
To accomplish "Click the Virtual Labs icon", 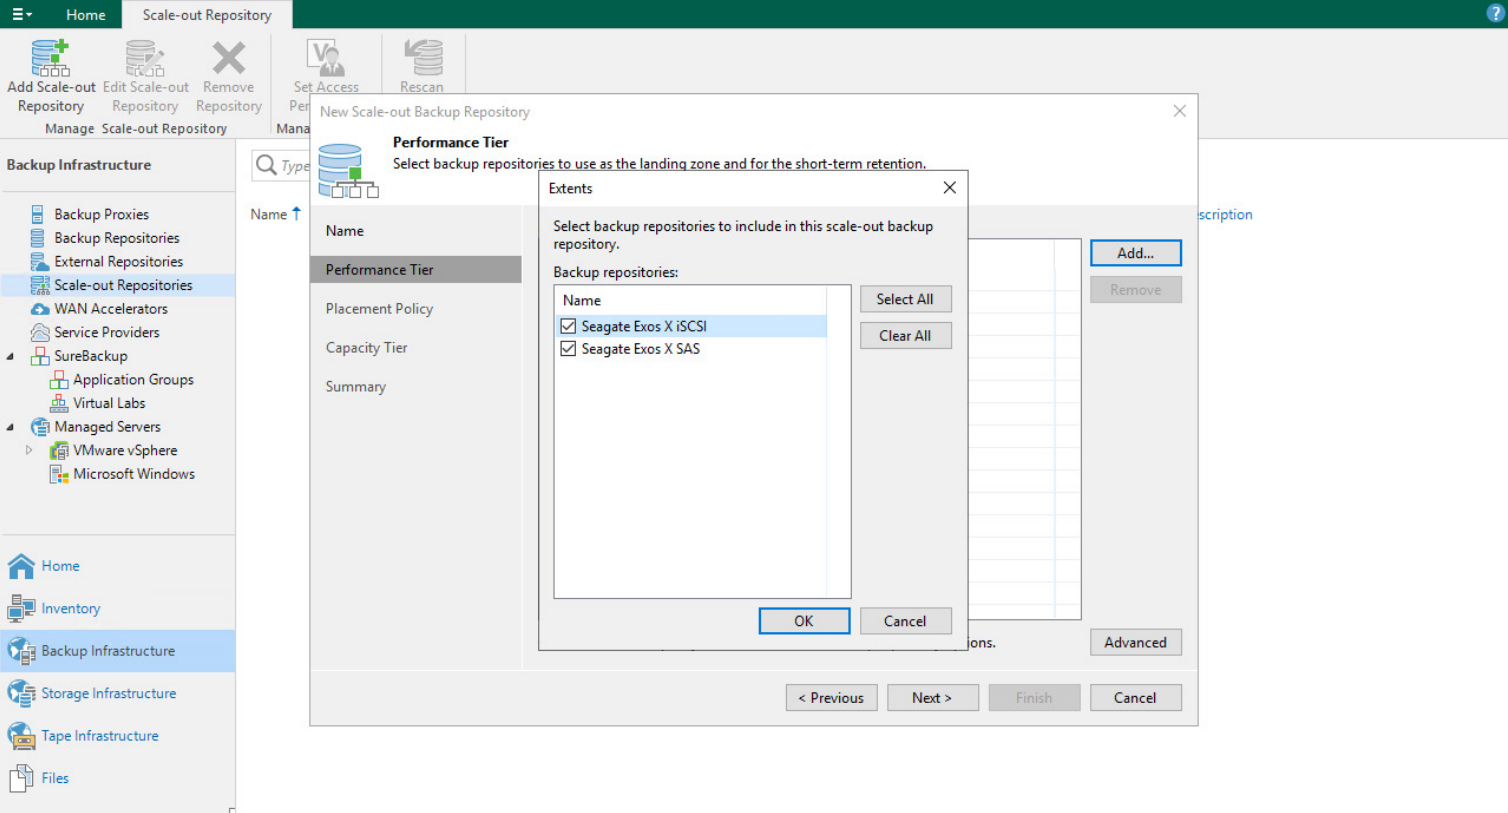I will point(59,403).
